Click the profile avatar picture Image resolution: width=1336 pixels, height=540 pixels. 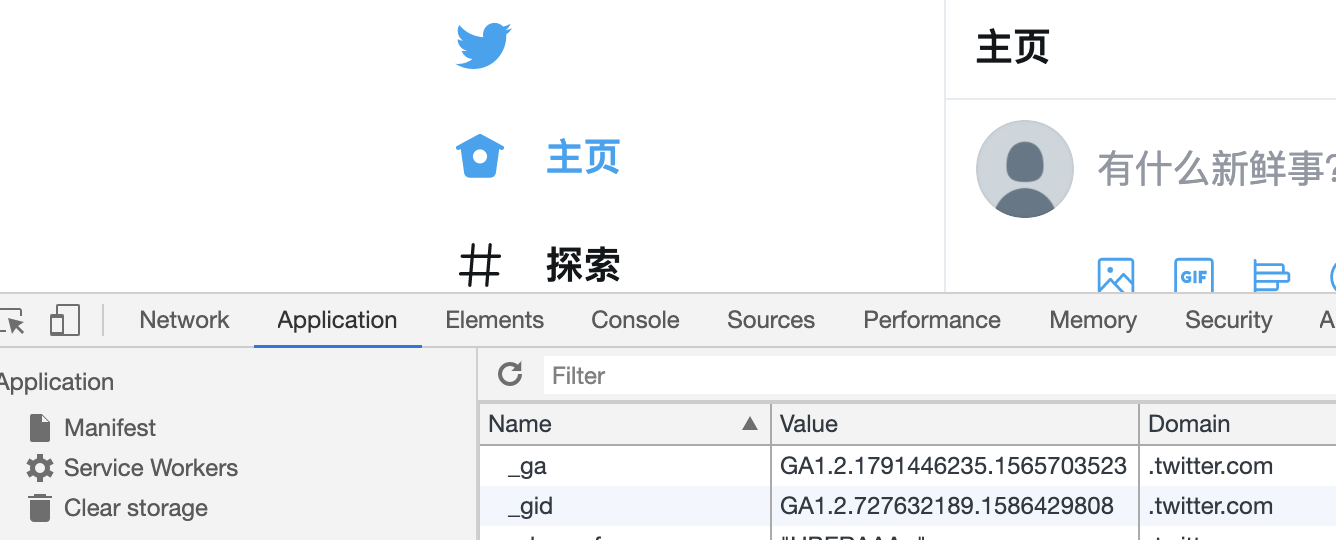point(1025,169)
